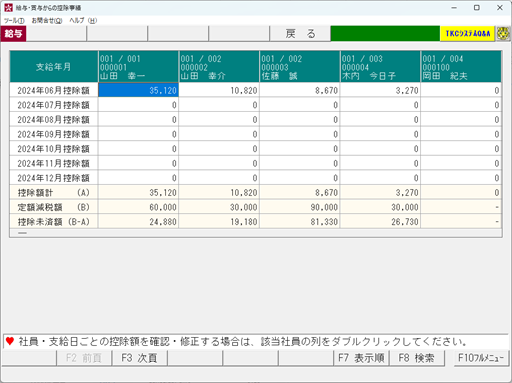Select the 2024年10月控除額 row label
Viewport: 512px width, 383px height.
coord(54,149)
